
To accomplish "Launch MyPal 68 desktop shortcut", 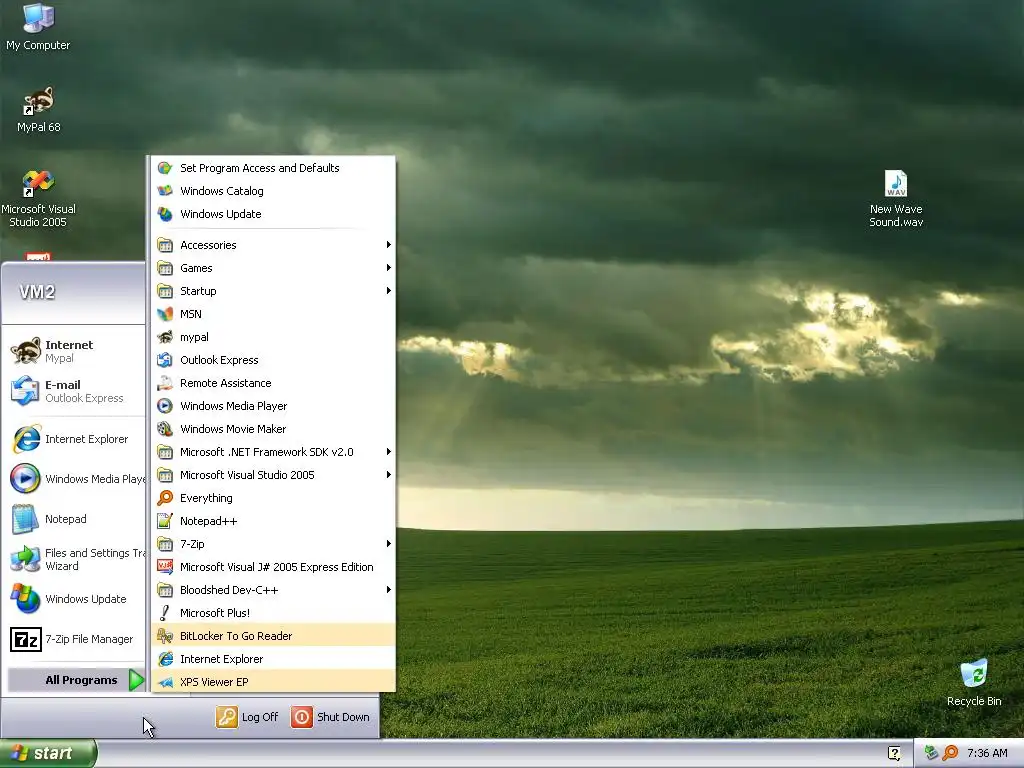I will coord(39,110).
